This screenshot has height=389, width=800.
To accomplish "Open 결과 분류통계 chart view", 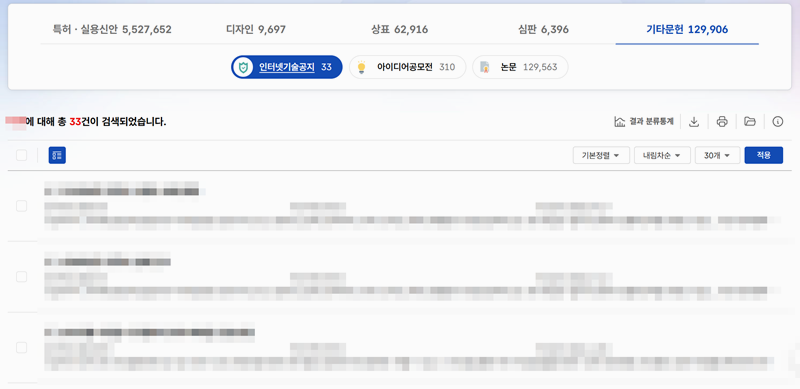I will point(643,121).
